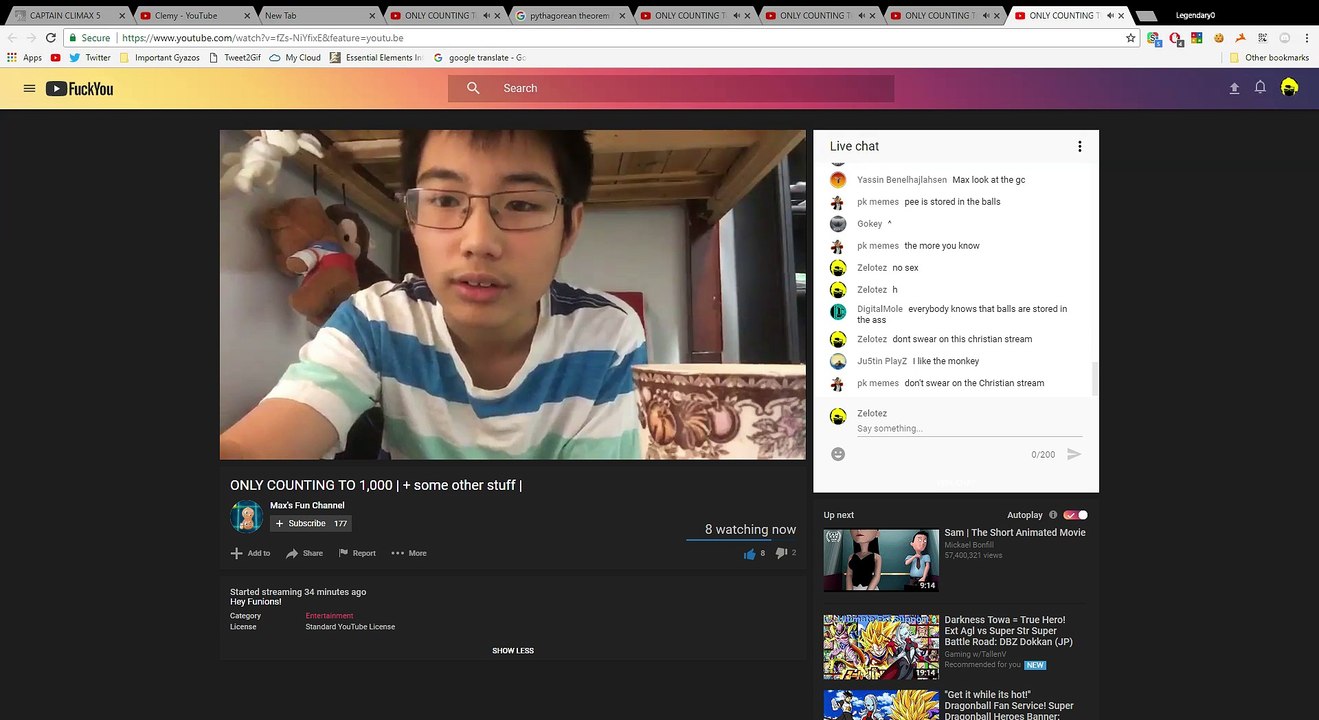Click the '8 watching now' text
Image resolution: width=1319 pixels, height=720 pixels.
pyautogui.click(x=750, y=530)
